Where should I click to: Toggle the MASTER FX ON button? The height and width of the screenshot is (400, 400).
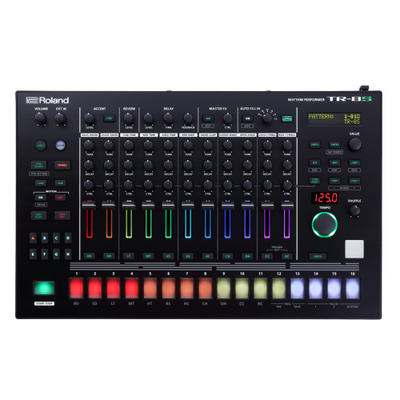(208, 118)
